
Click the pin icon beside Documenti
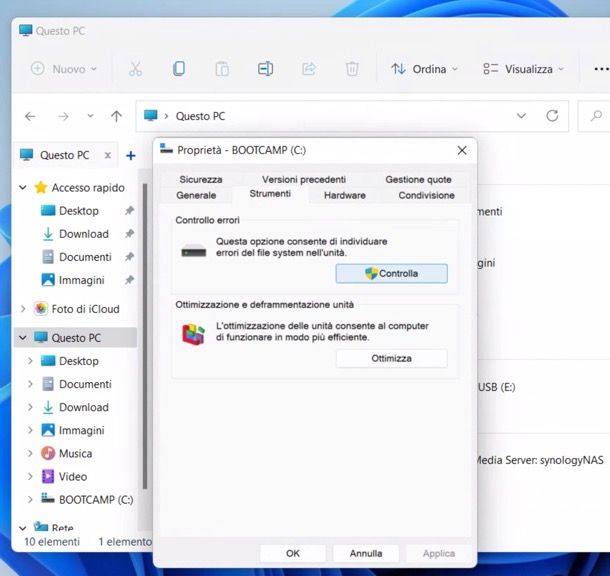point(129,257)
